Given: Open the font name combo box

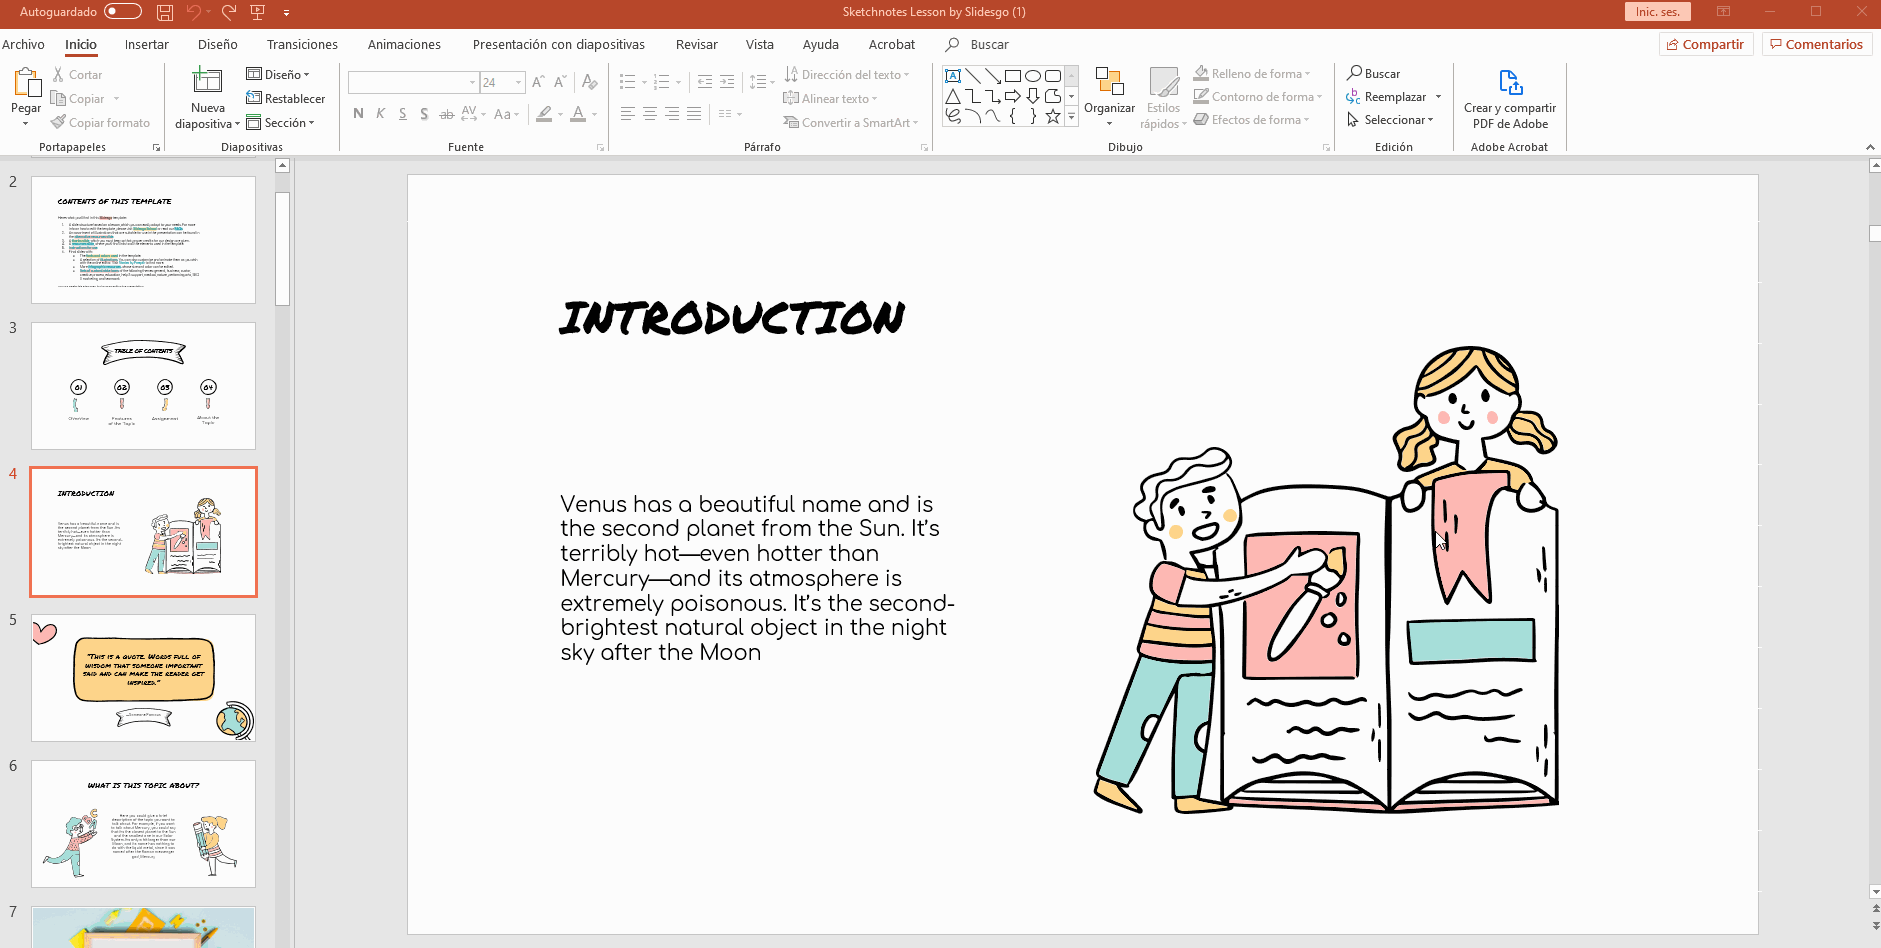Looking at the screenshot, I should [413, 82].
